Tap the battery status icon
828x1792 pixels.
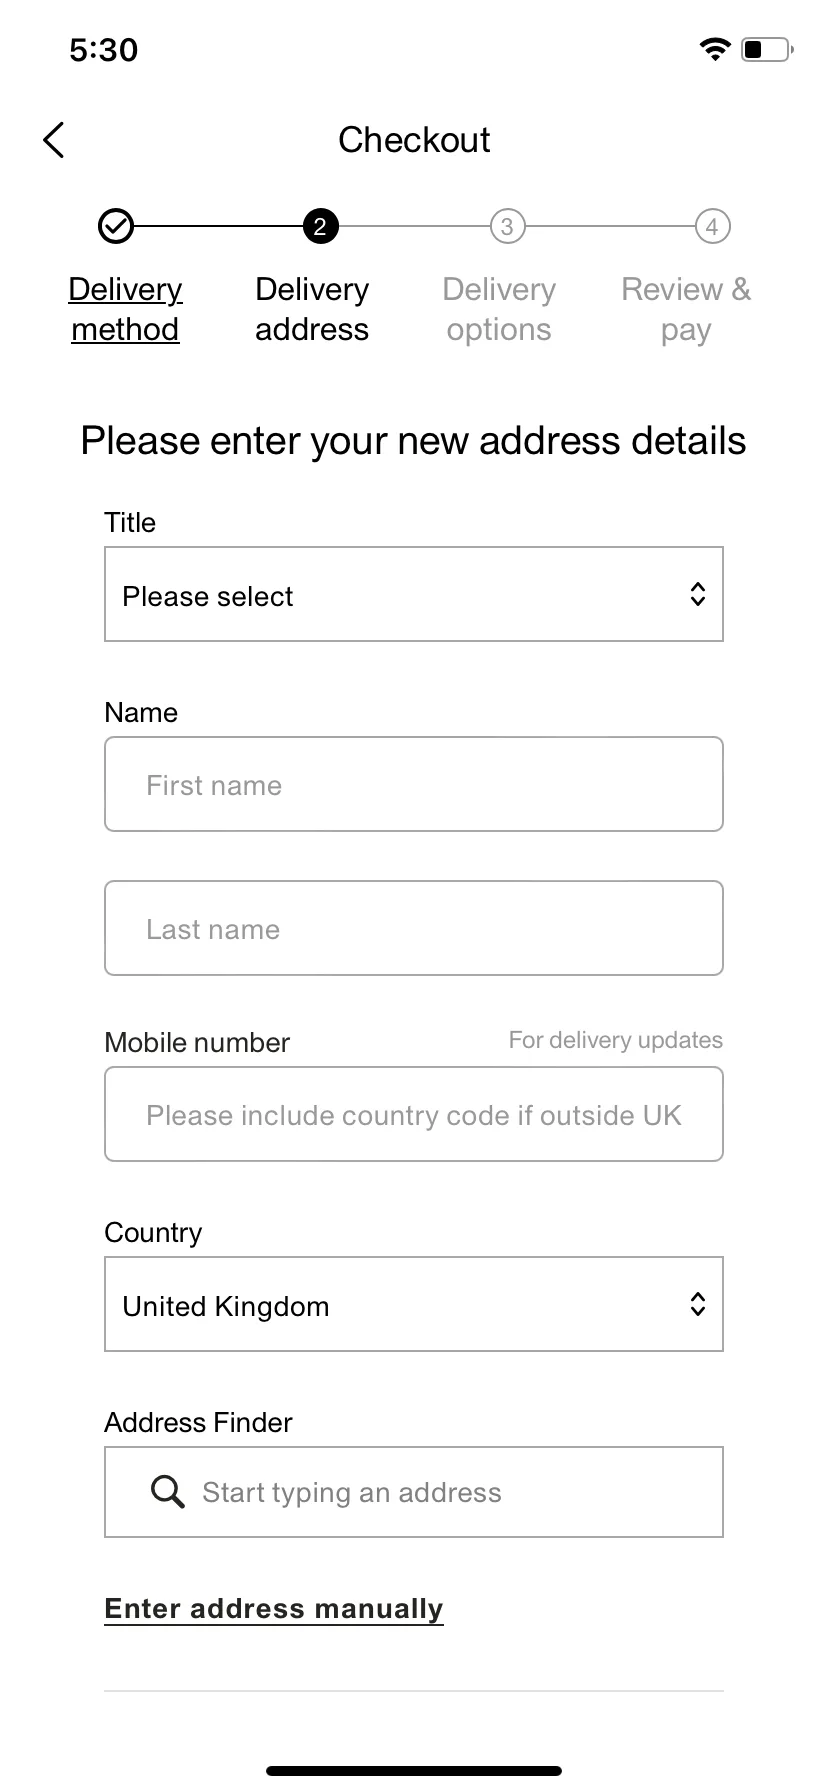pyautogui.click(x=767, y=49)
